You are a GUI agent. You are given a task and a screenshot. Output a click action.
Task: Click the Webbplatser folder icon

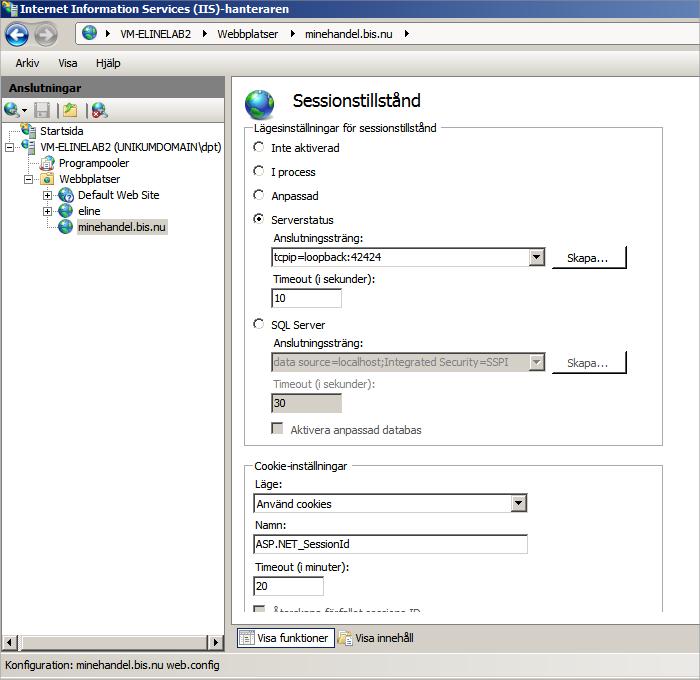[x=47, y=179]
